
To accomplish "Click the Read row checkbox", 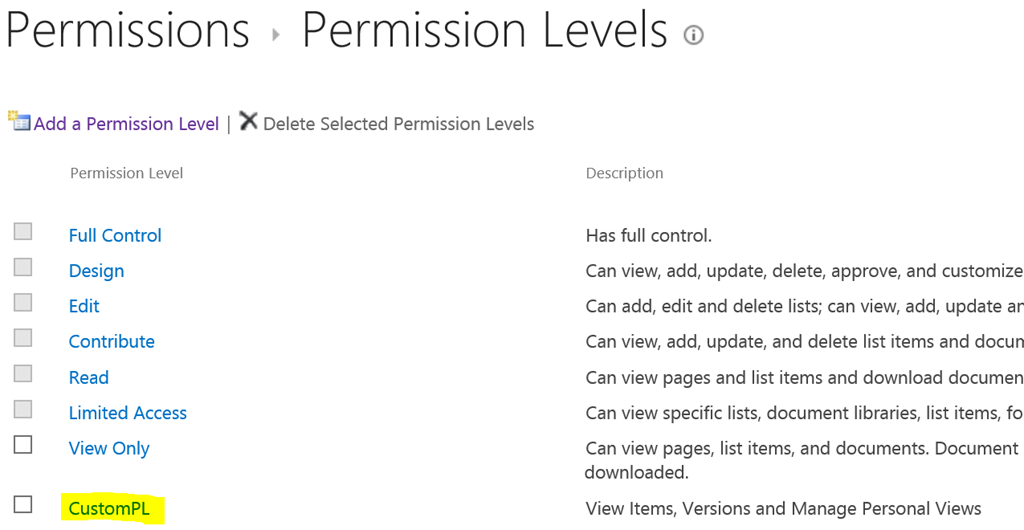I will (x=23, y=373).
